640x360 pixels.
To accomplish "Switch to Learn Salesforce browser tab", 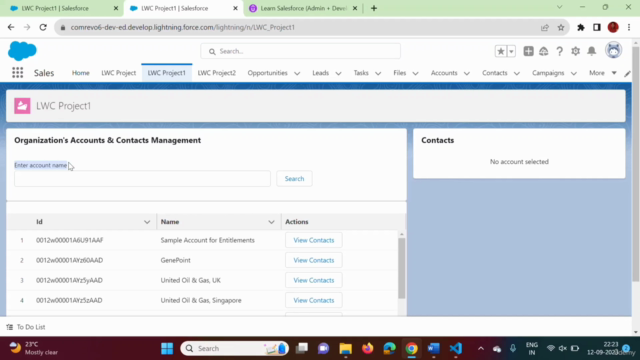I will coord(303,8).
